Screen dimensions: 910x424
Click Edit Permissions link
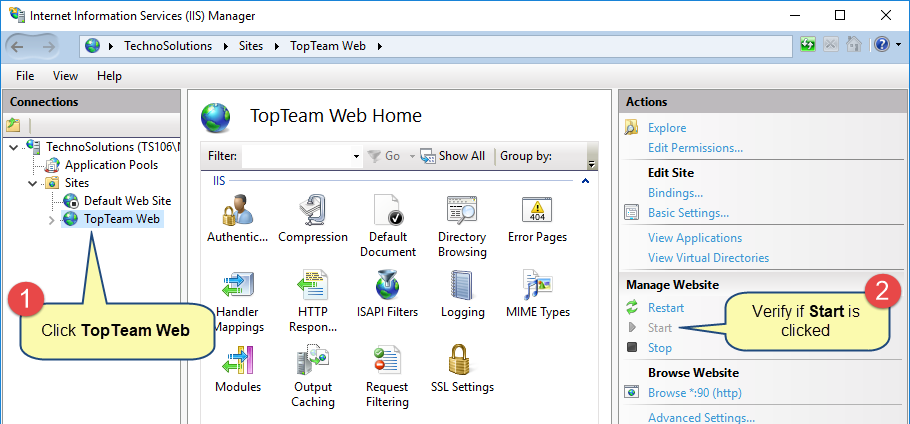(695, 148)
